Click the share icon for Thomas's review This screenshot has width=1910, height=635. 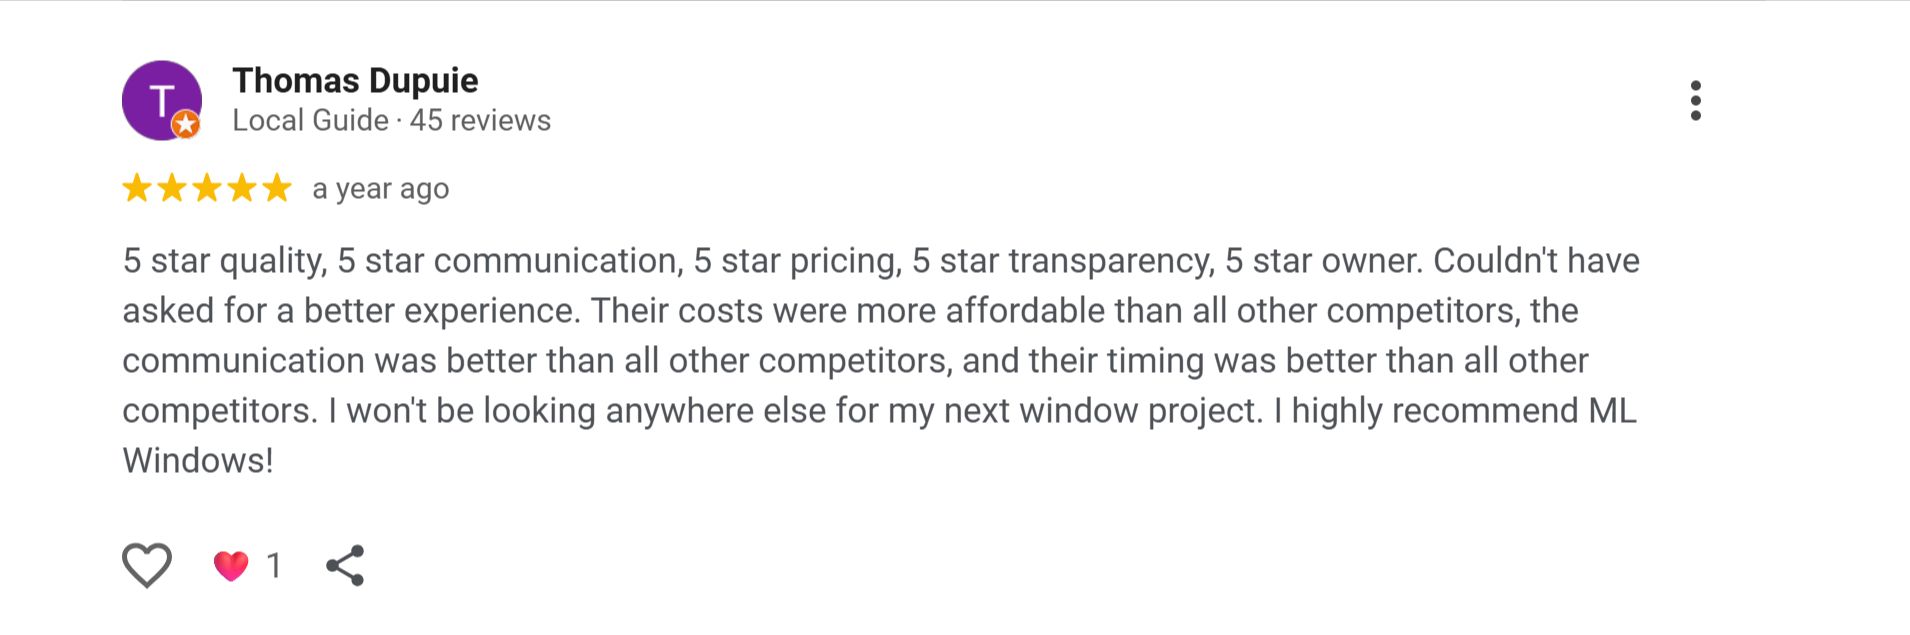pos(345,565)
